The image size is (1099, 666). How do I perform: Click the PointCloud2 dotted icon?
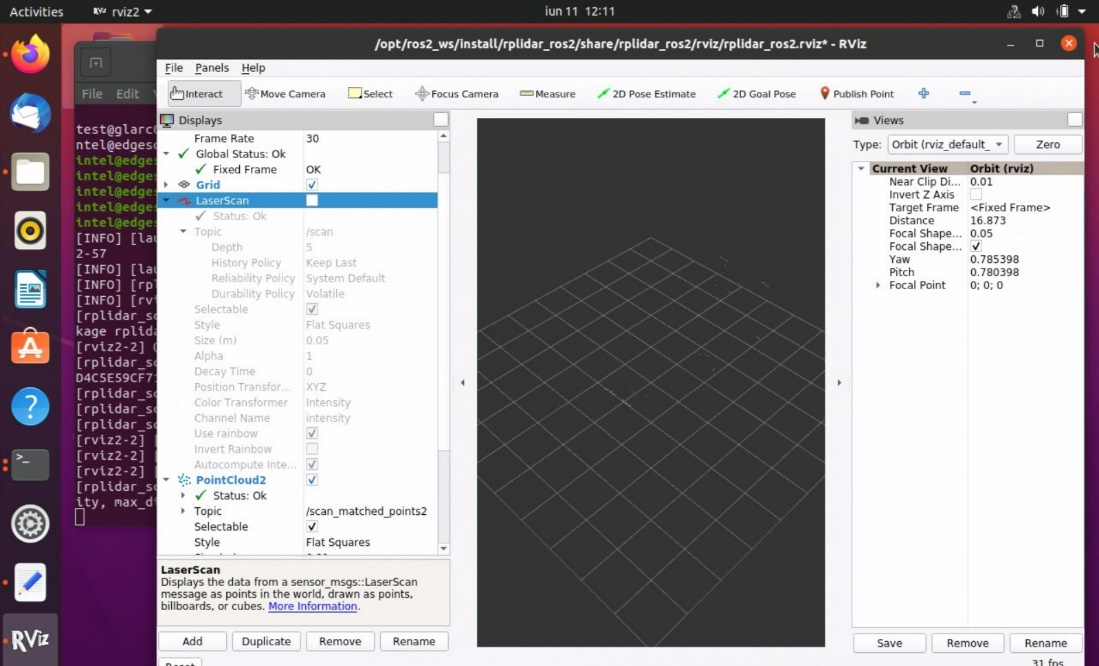[184, 480]
